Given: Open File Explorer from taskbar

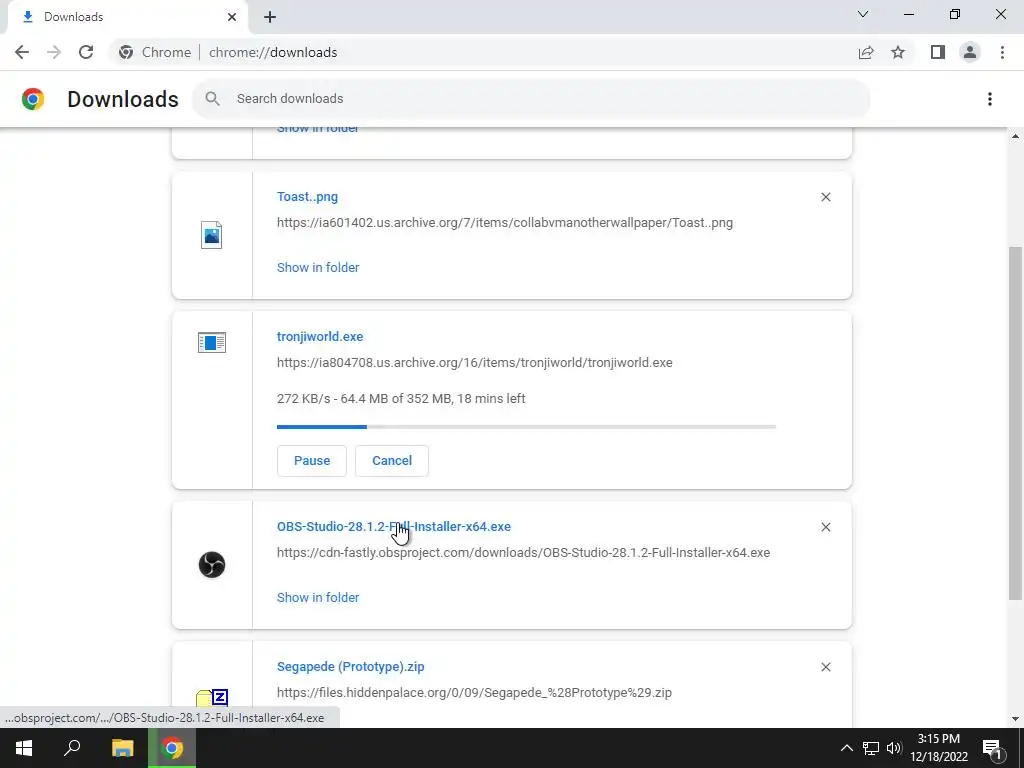Looking at the screenshot, I should [122, 748].
